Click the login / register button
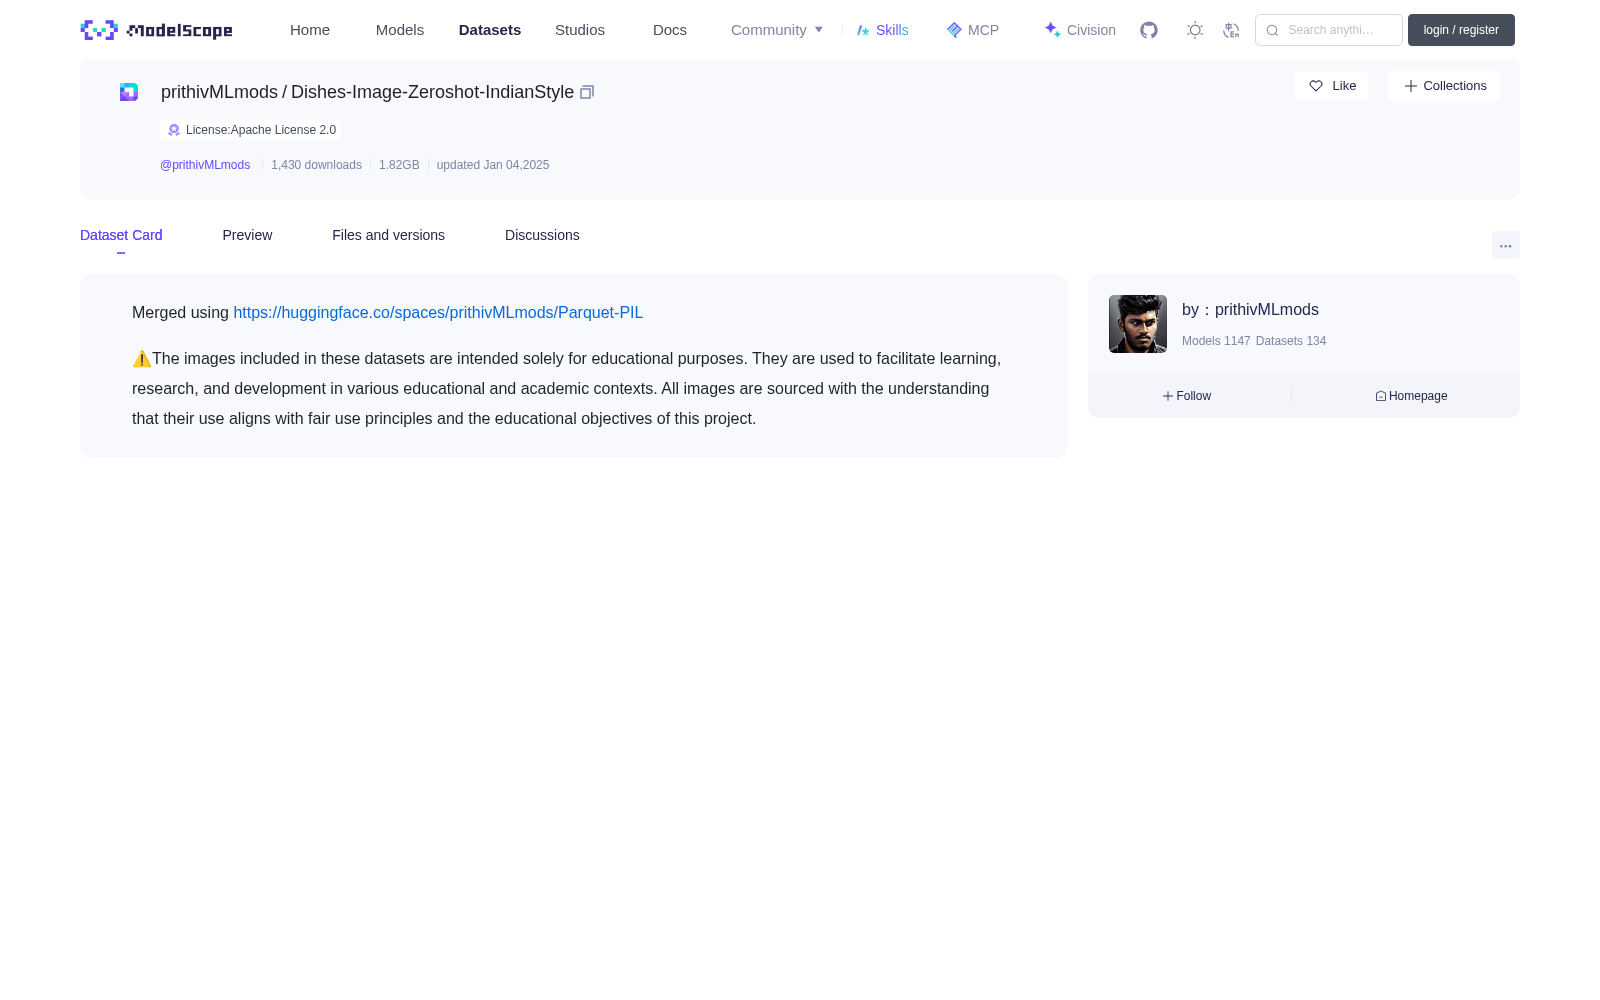Viewport: 1600px width, 1000px height. 1461,30
